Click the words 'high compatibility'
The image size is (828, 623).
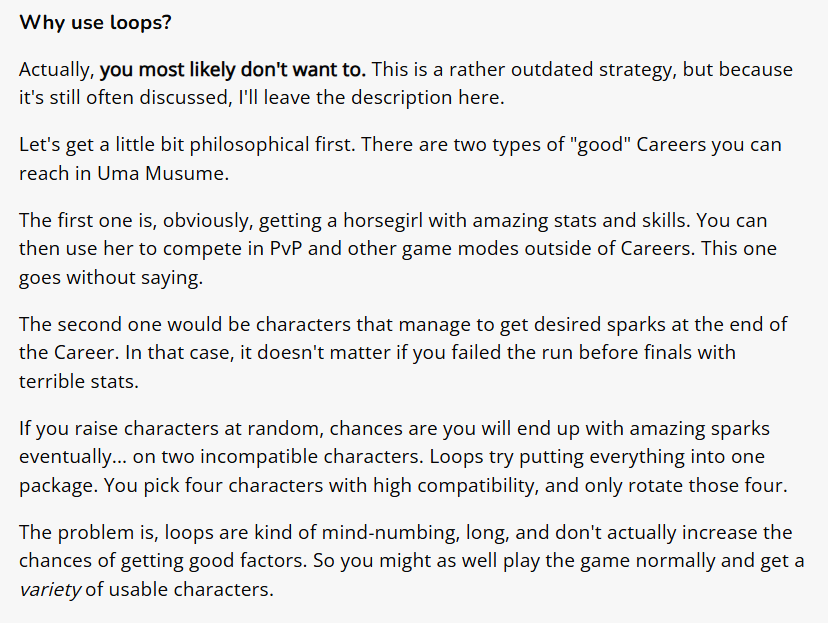(x=455, y=485)
